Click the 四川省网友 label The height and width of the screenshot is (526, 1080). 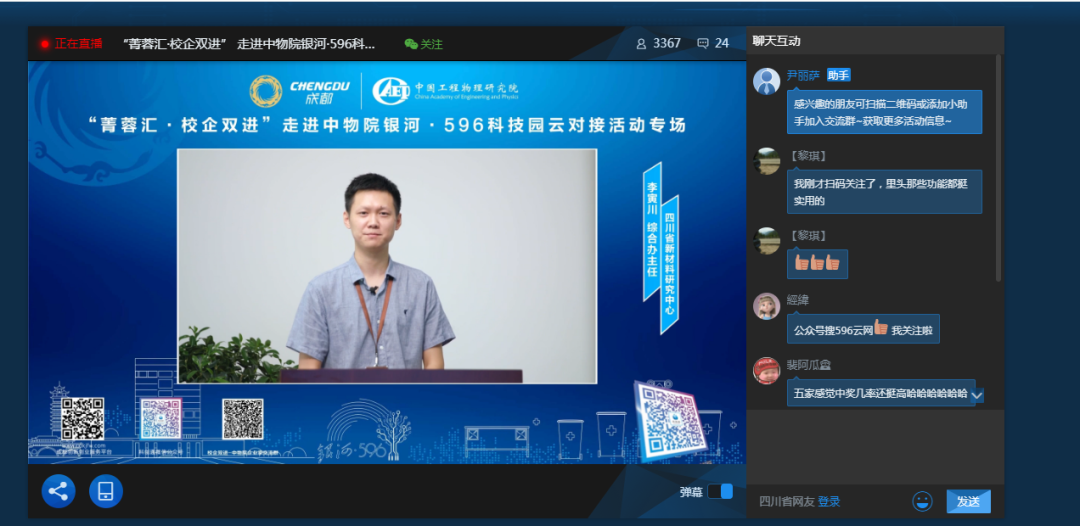(787, 502)
